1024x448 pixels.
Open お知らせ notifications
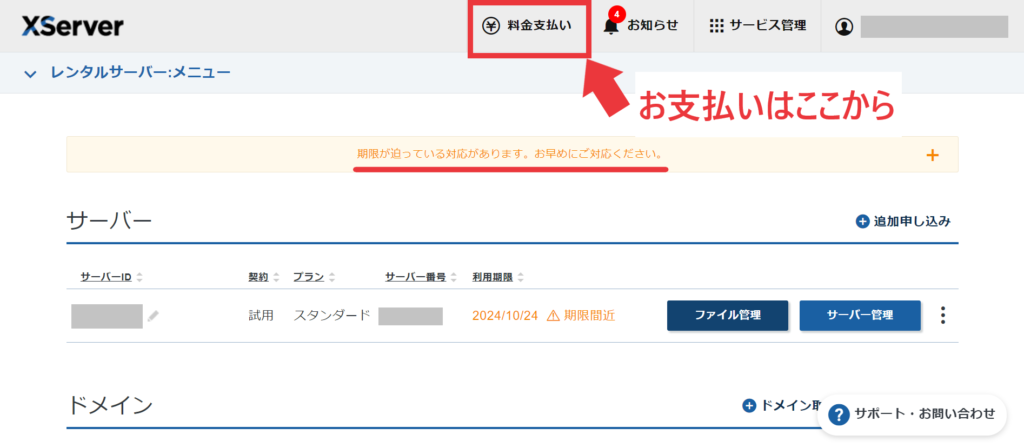point(640,26)
